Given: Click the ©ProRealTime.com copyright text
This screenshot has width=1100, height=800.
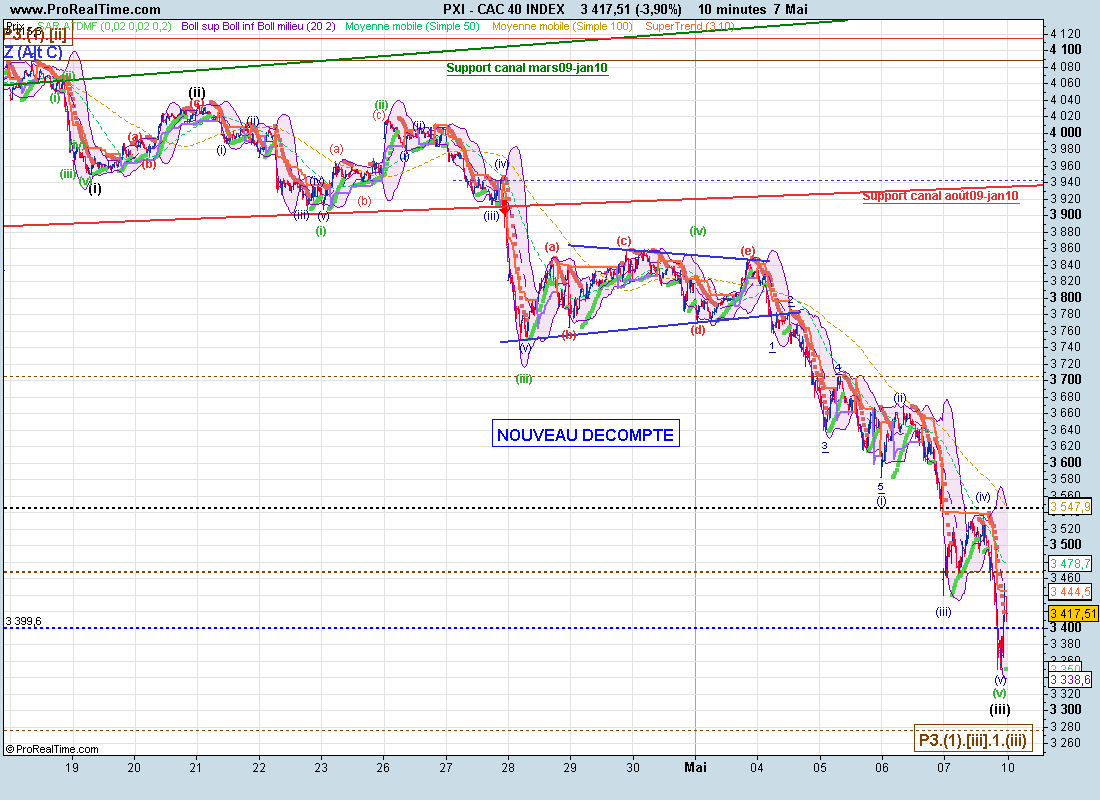Looking at the screenshot, I should (52, 749).
